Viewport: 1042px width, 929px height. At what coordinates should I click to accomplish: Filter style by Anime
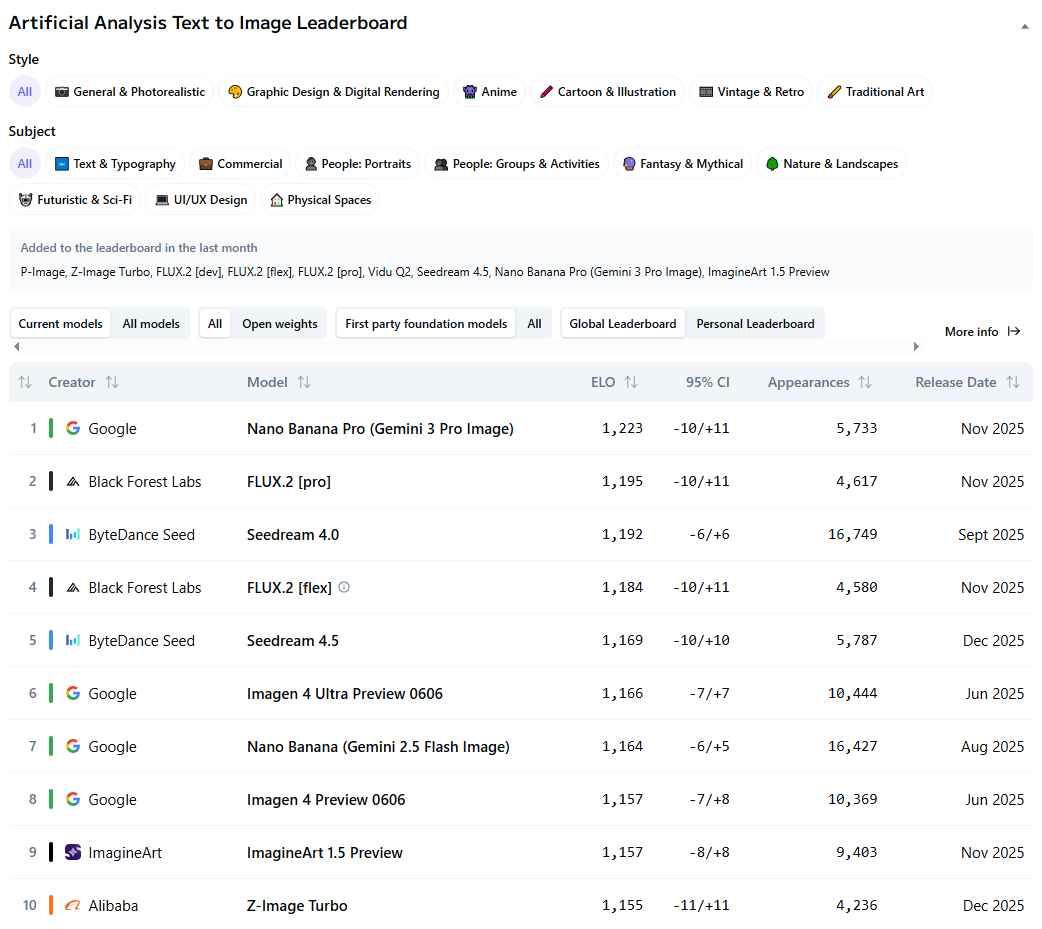tap(490, 92)
